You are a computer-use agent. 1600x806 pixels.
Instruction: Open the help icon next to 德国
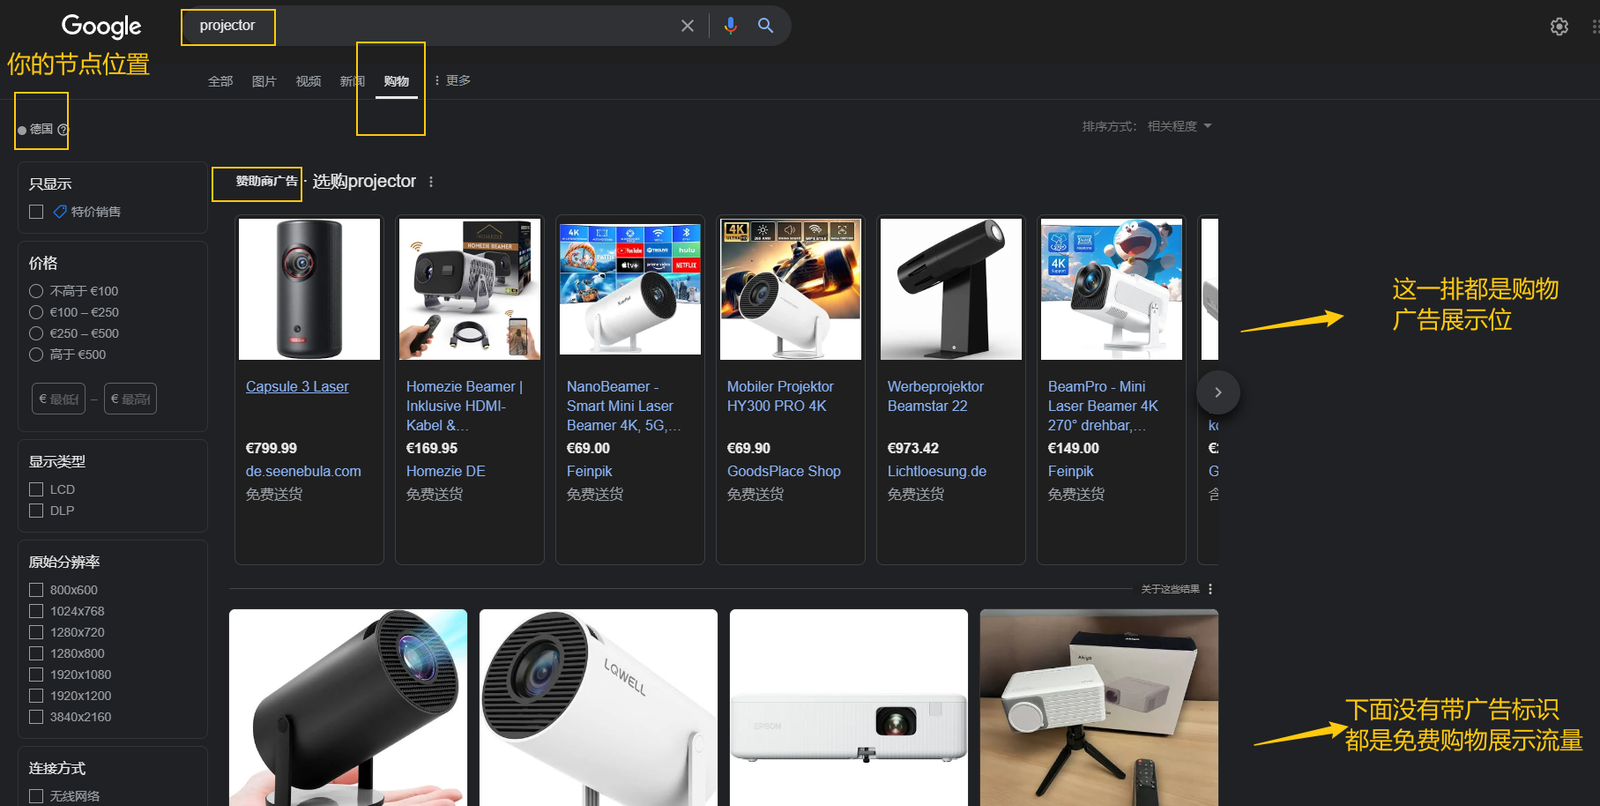[x=63, y=129]
